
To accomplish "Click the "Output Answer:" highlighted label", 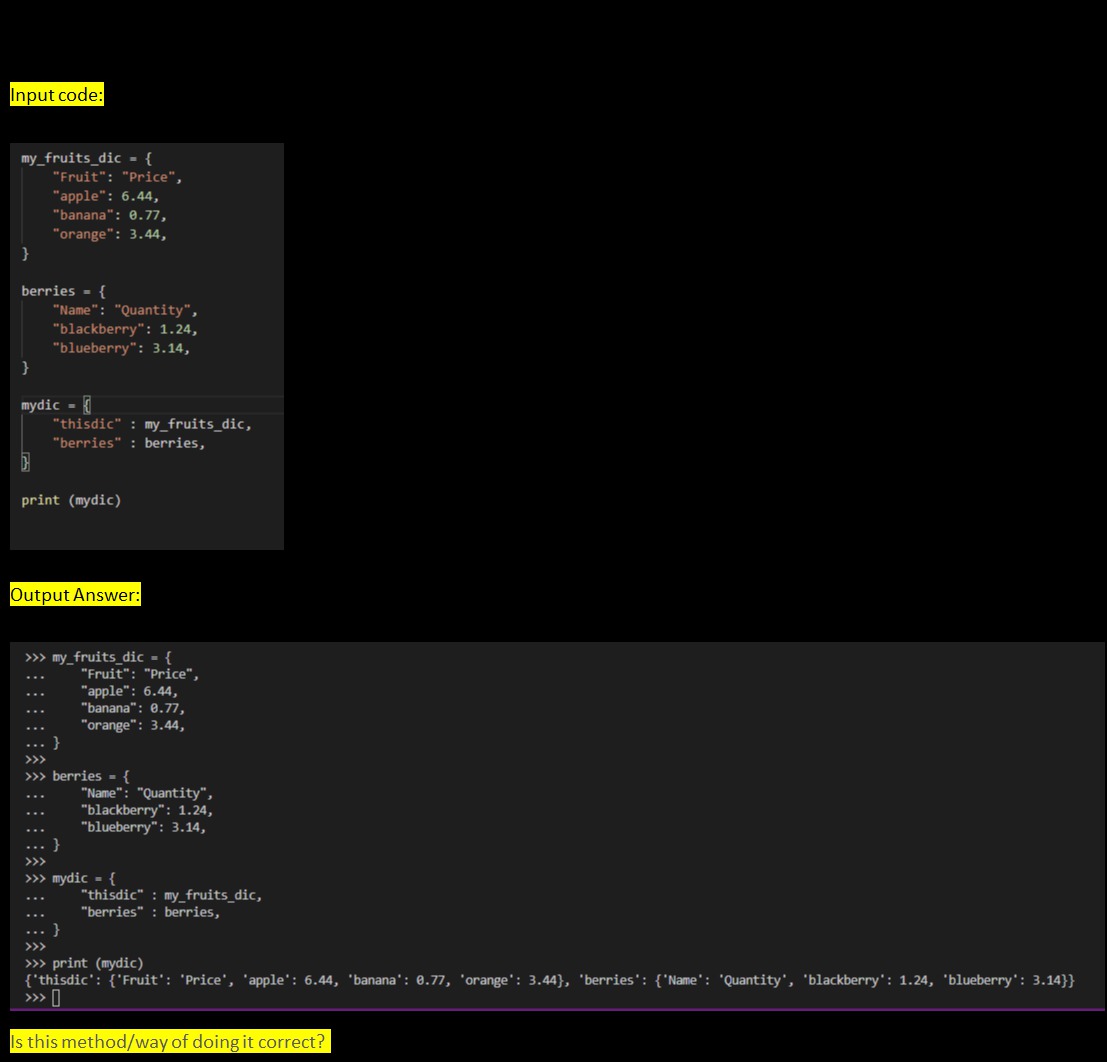I will coord(76,595).
